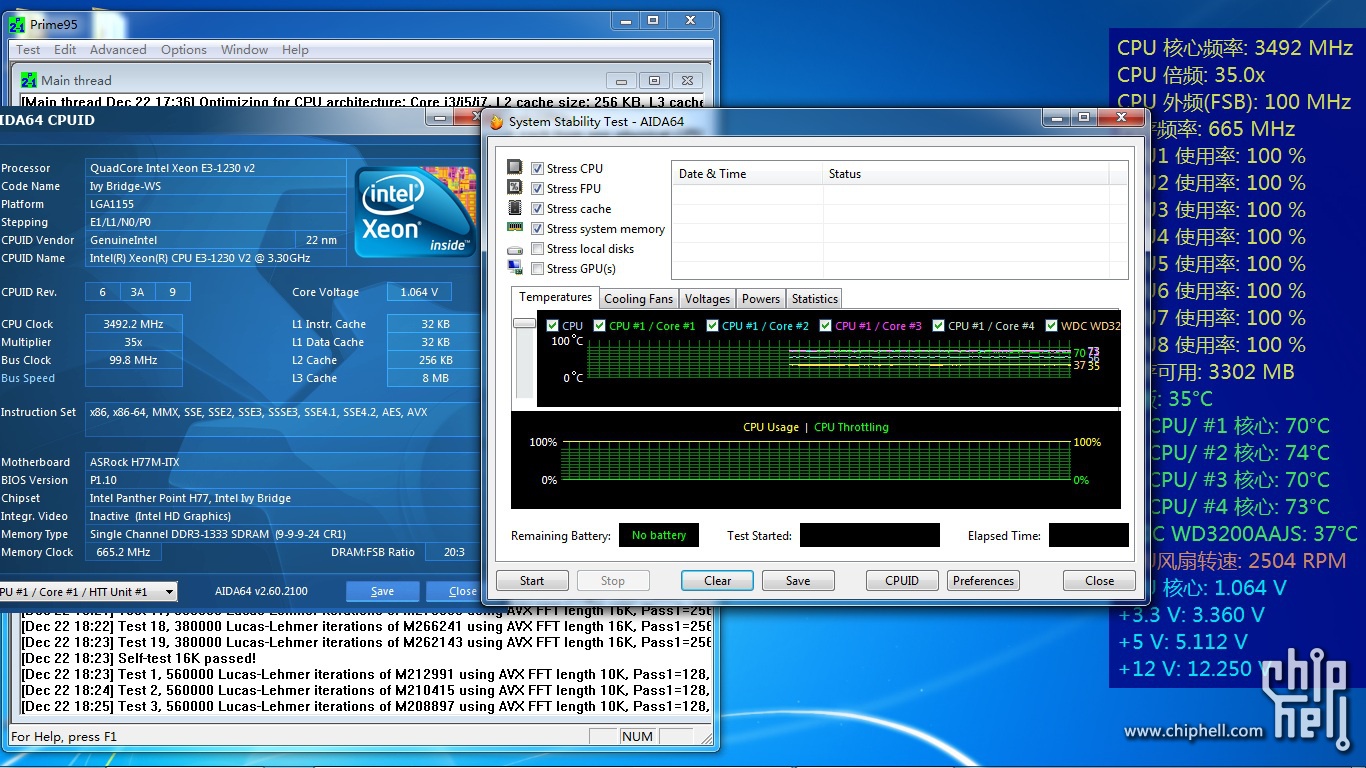This screenshot has height=768, width=1366.
Task: Click the Save button in Stability Test
Action: click(798, 581)
